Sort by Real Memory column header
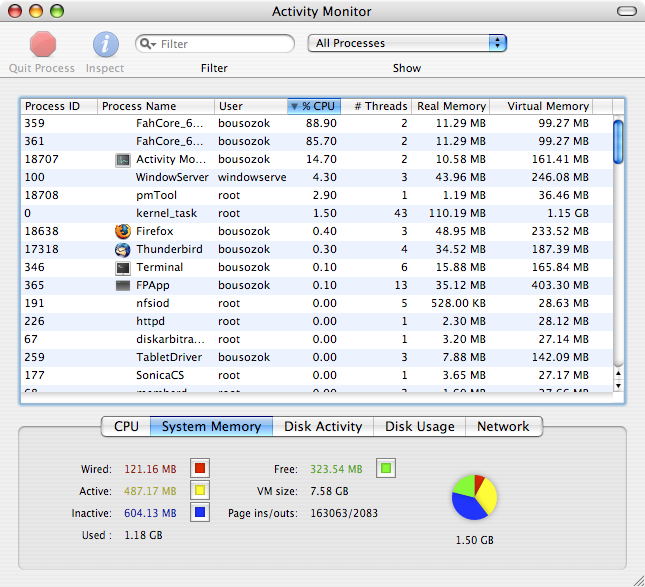This screenshot has height=587, width=645. coord(450,106)
